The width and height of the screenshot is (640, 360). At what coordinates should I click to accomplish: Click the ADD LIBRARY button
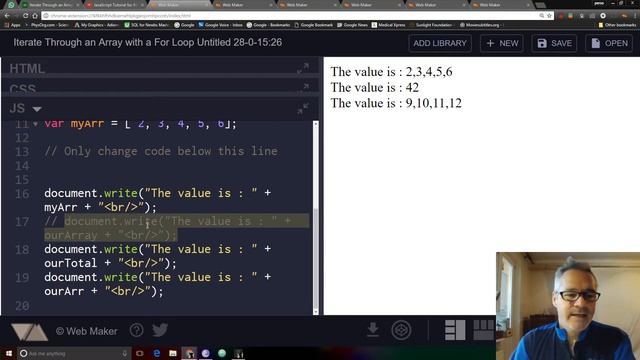pyautogui.click(x=440, y=43)
